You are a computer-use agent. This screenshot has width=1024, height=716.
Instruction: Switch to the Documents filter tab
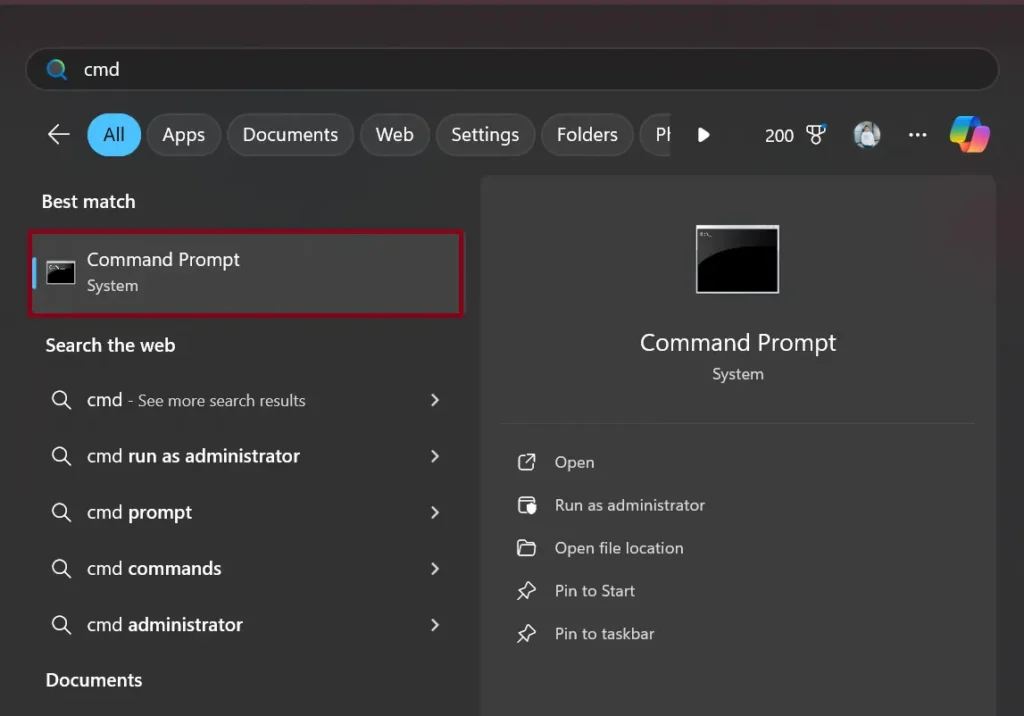pyautogui.click(x=290, y=135)
